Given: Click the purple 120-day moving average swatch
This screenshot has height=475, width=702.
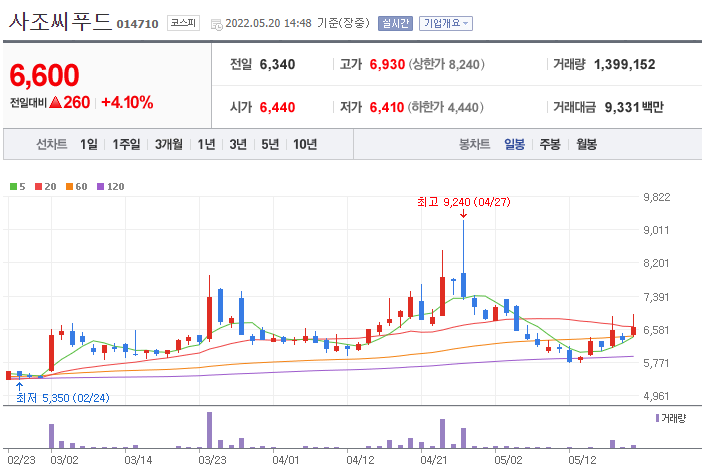Looking at the screenshot, I should tap(101, 187).
